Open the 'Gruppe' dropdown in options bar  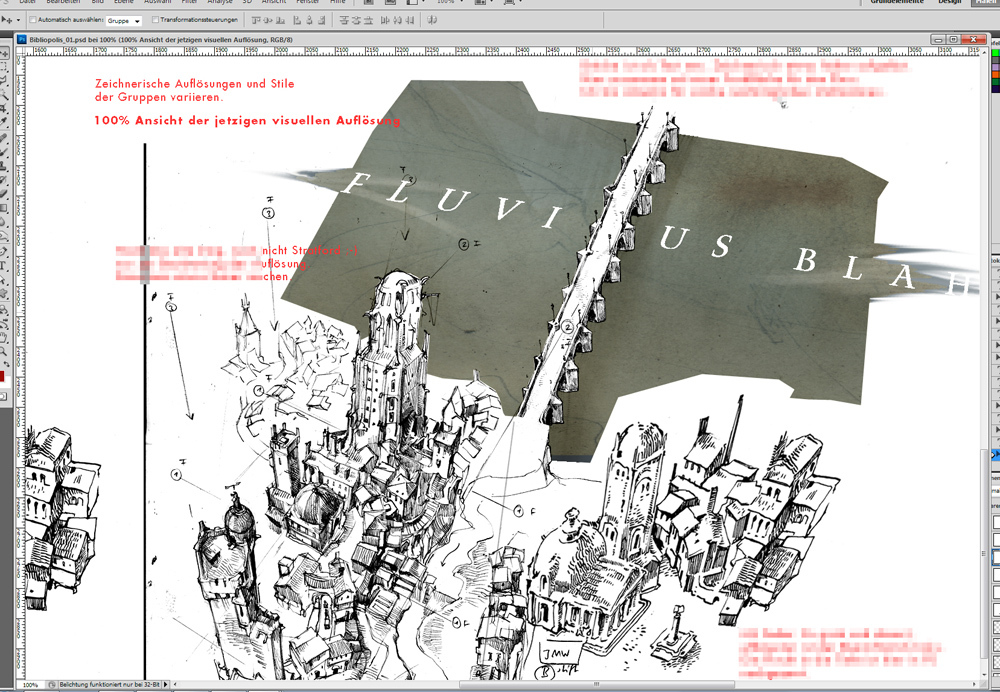(x=124, y=20)
